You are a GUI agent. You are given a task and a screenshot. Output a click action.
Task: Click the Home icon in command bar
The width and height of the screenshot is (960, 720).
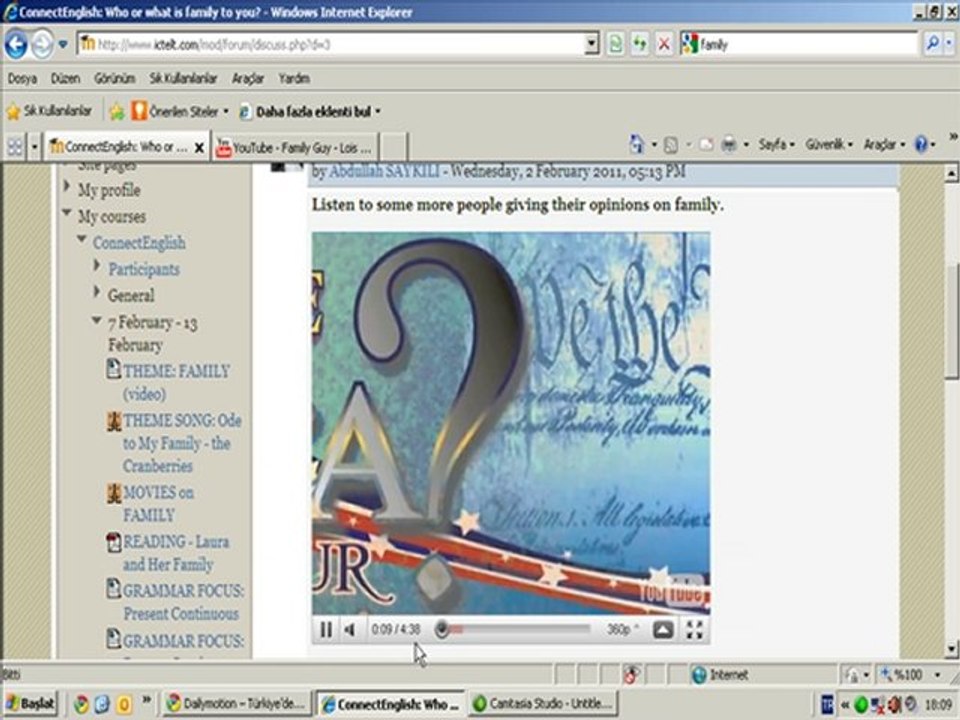637,144
